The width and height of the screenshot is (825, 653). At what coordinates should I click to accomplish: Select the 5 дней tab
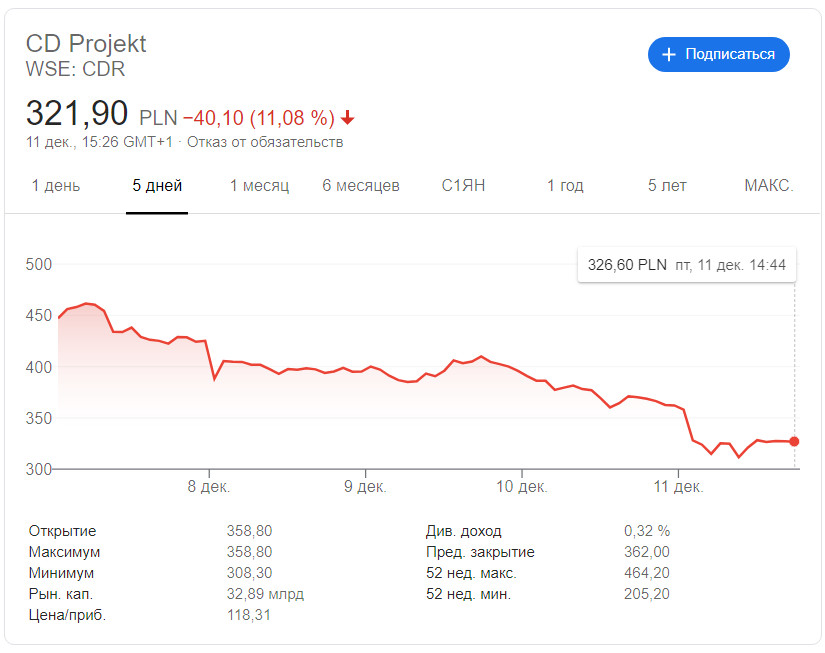(157, 186)
